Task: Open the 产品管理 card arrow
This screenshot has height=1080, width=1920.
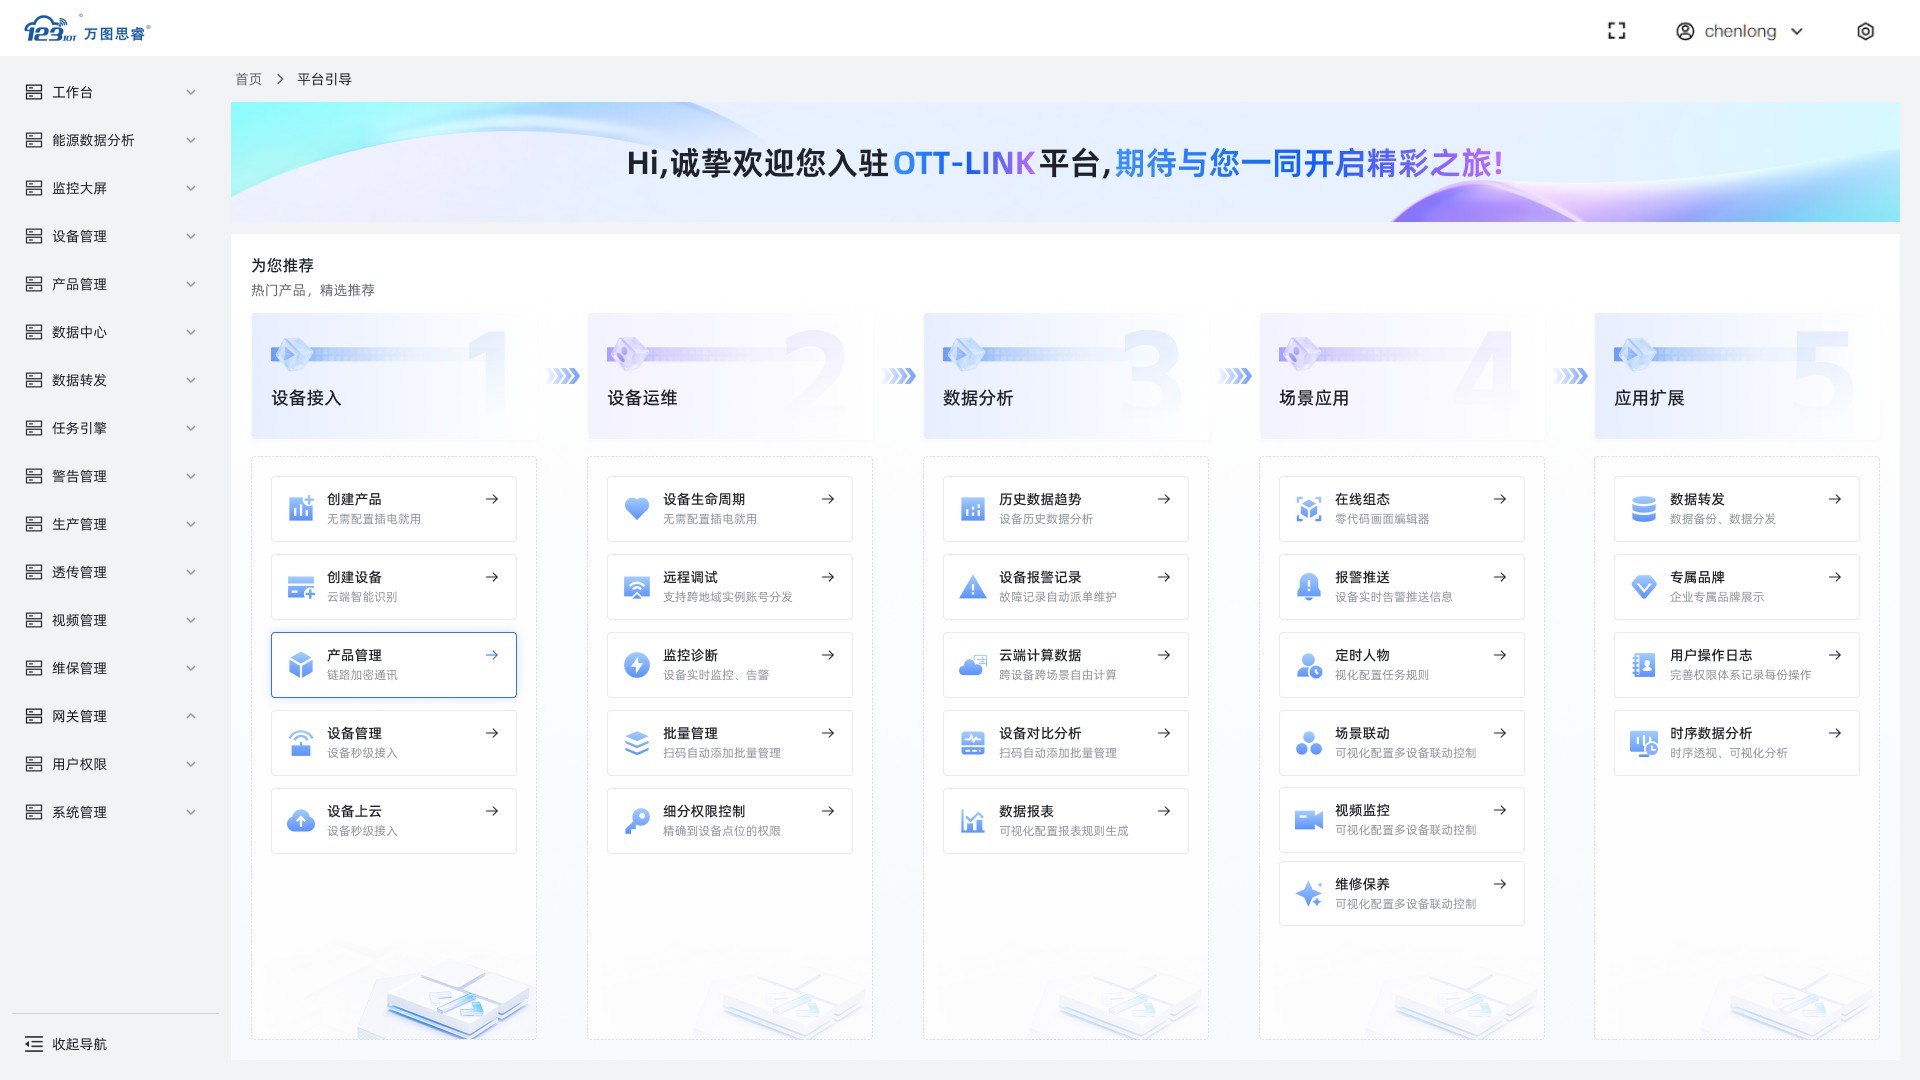Action: pos(492,655)
